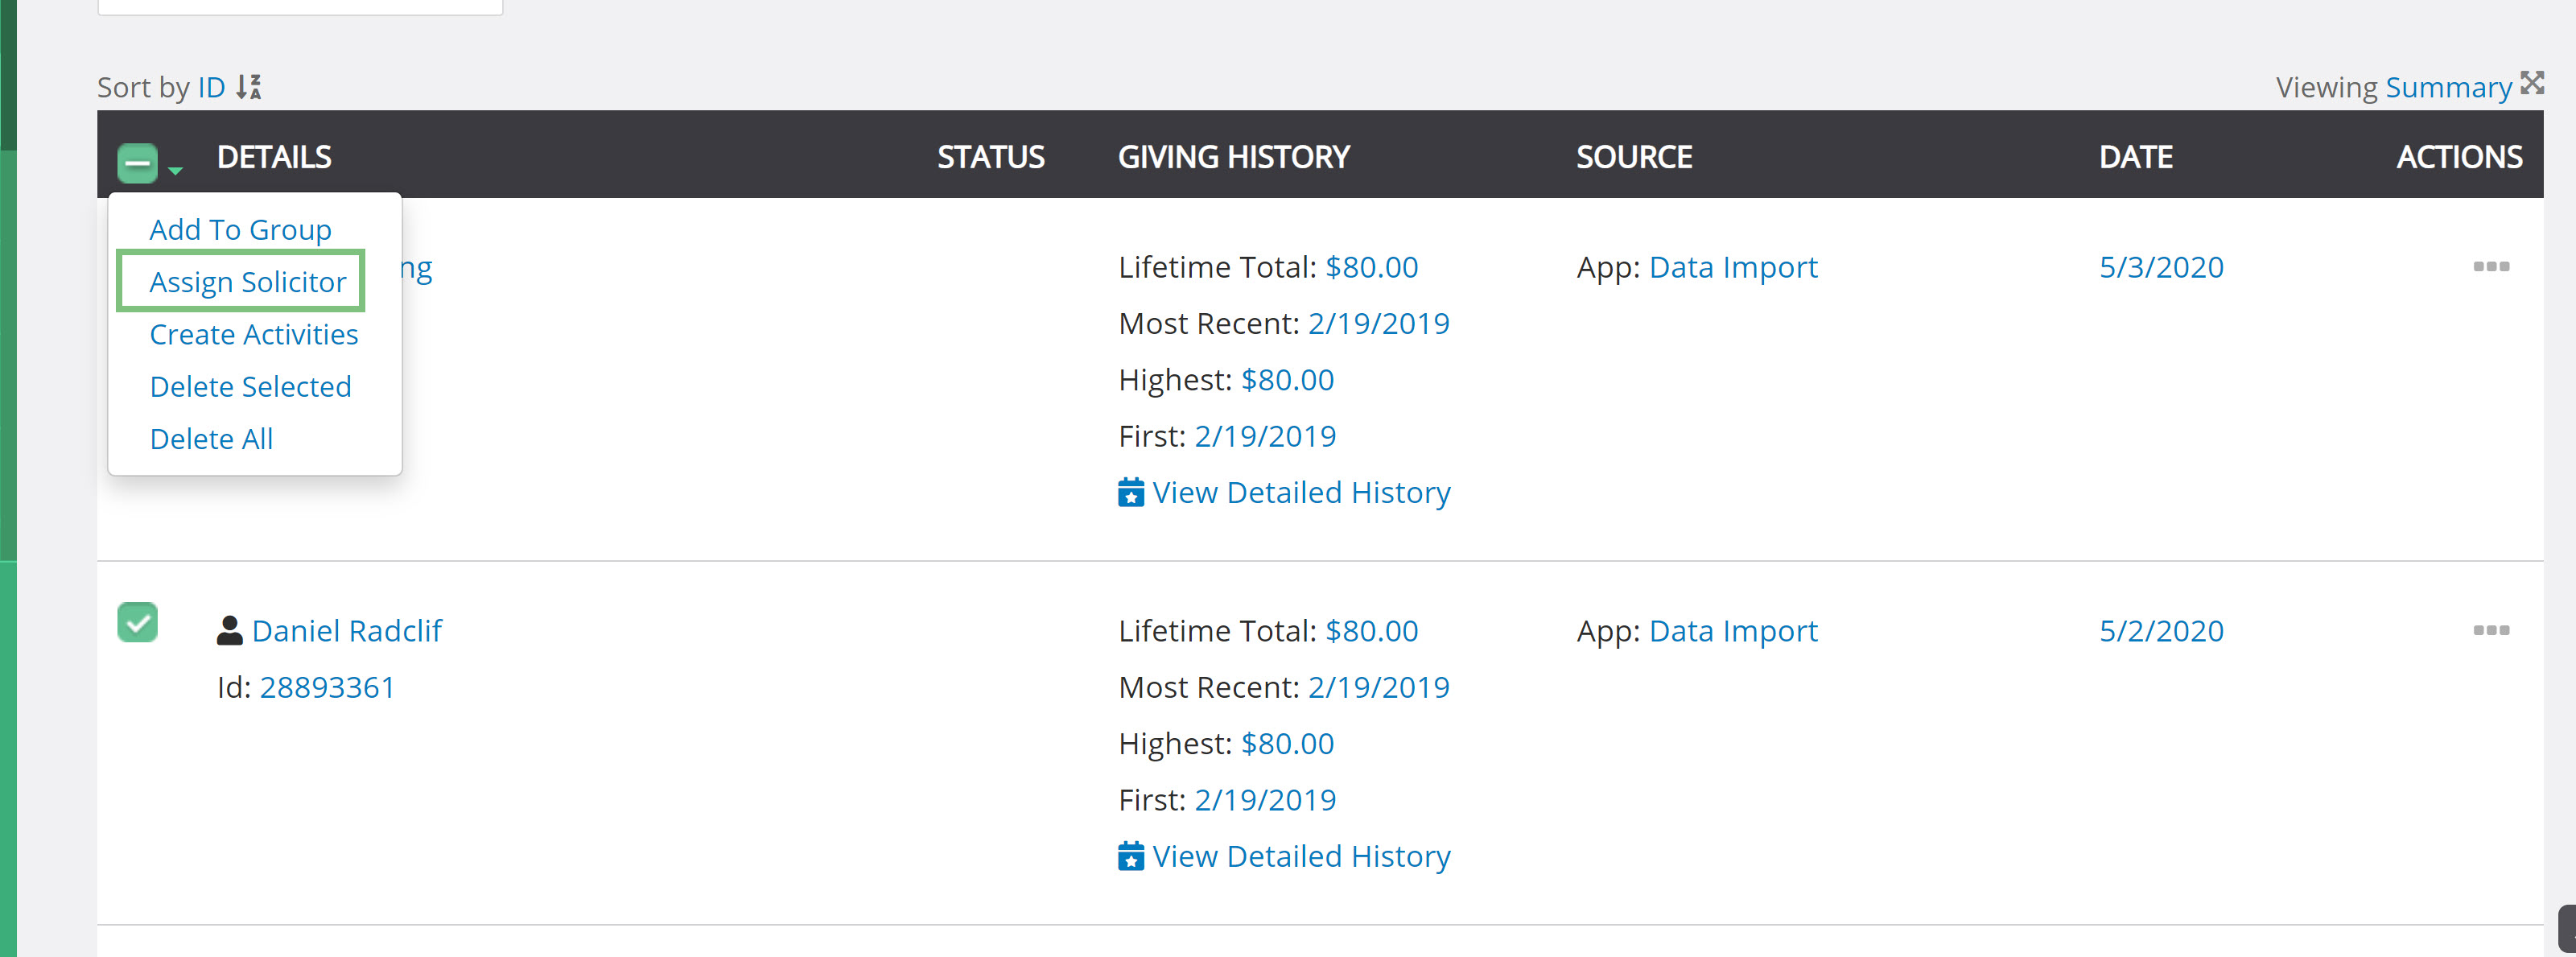Click the GIVING HISTORY column header

point(1233,157)
